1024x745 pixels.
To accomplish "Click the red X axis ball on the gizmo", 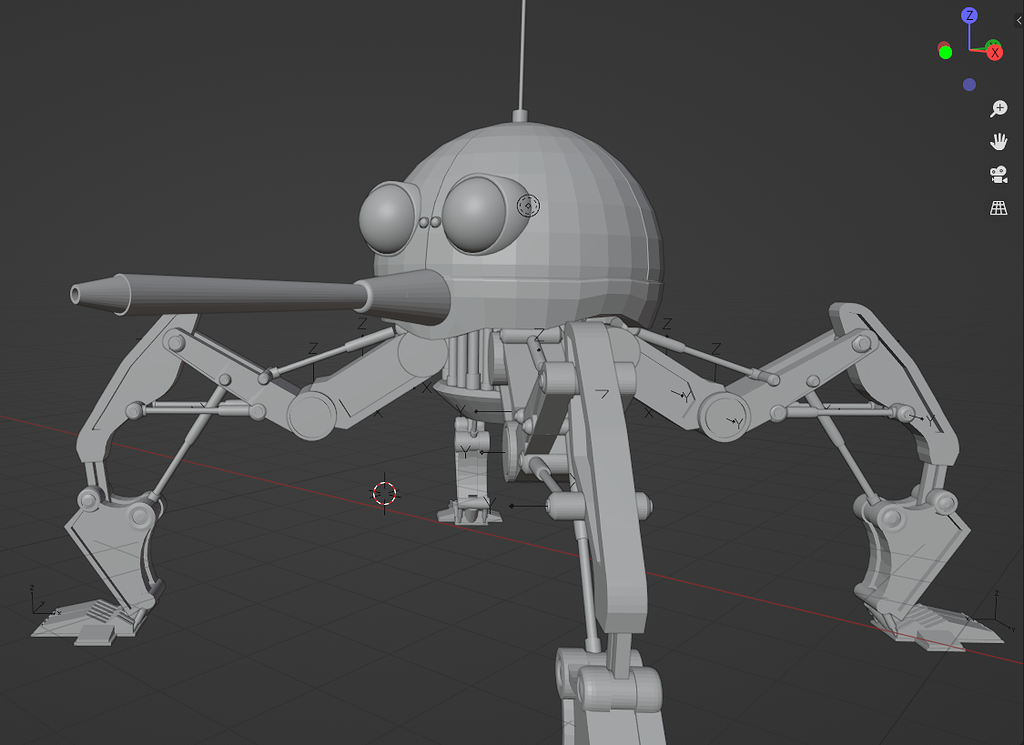I will [995, 52].
